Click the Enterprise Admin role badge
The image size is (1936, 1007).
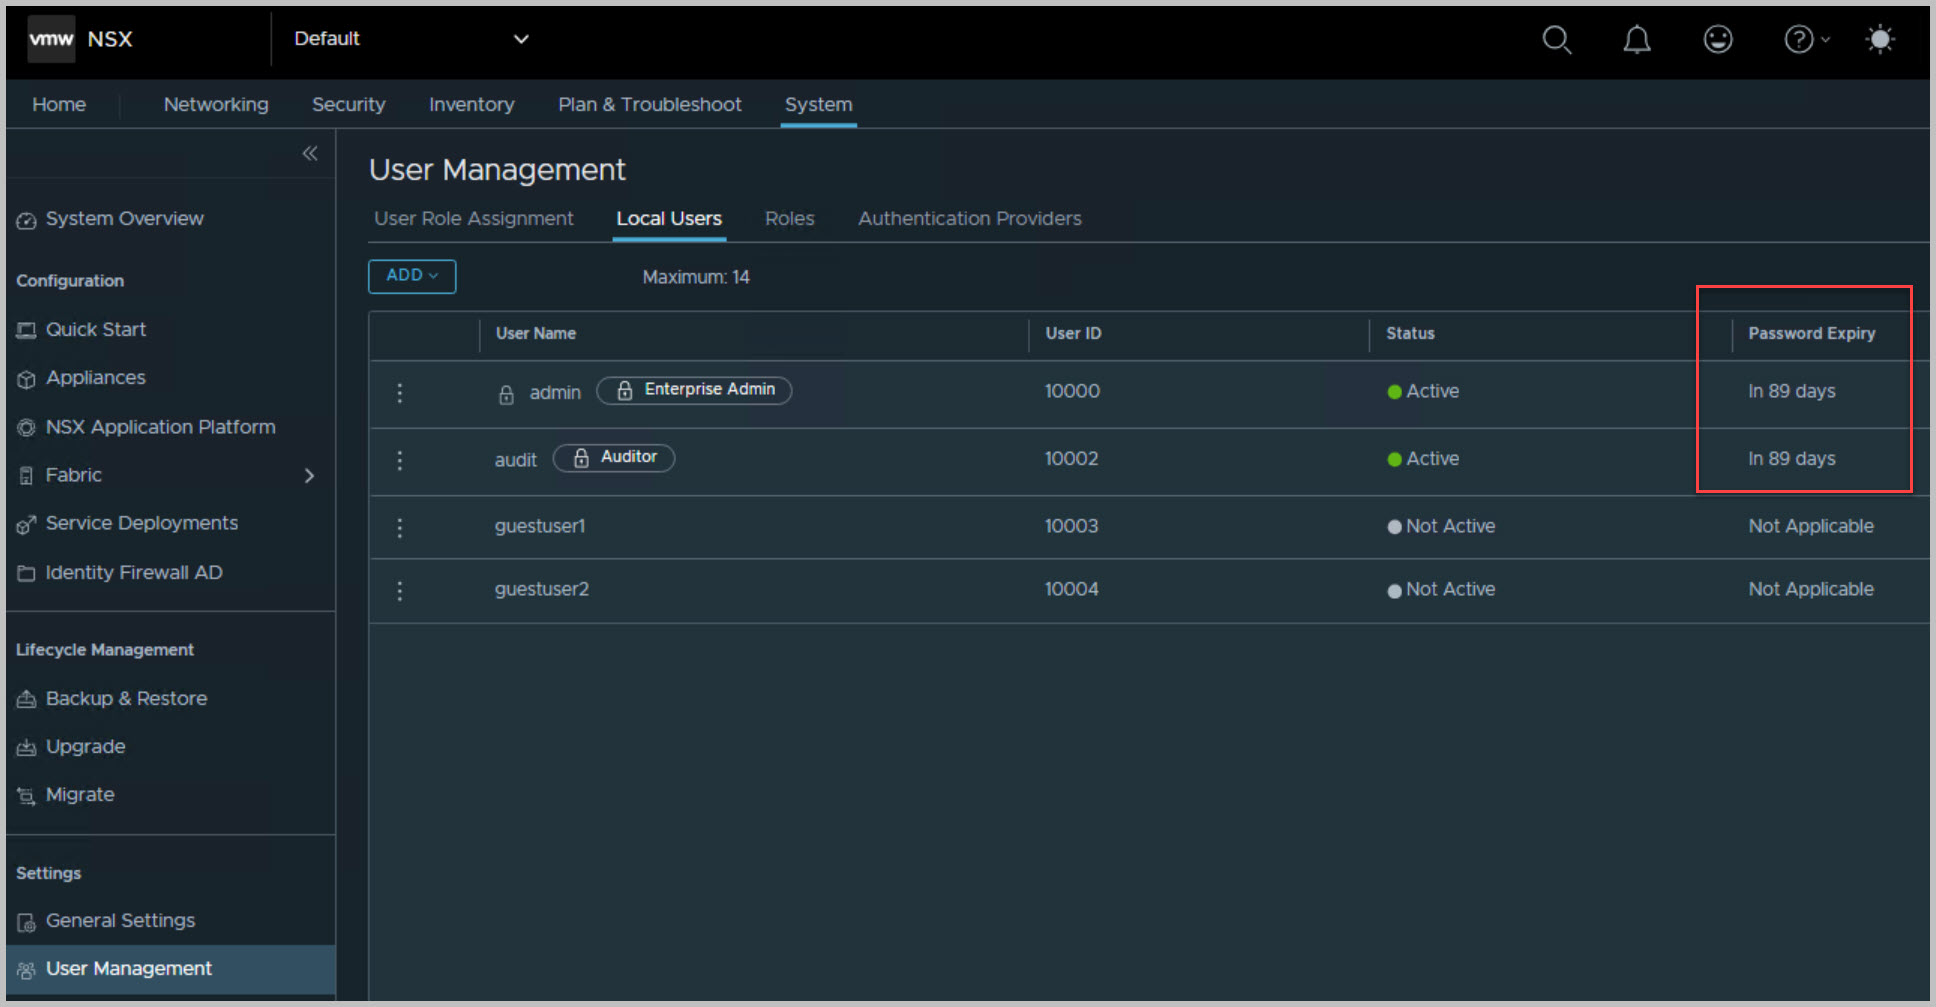click(695, 390)
